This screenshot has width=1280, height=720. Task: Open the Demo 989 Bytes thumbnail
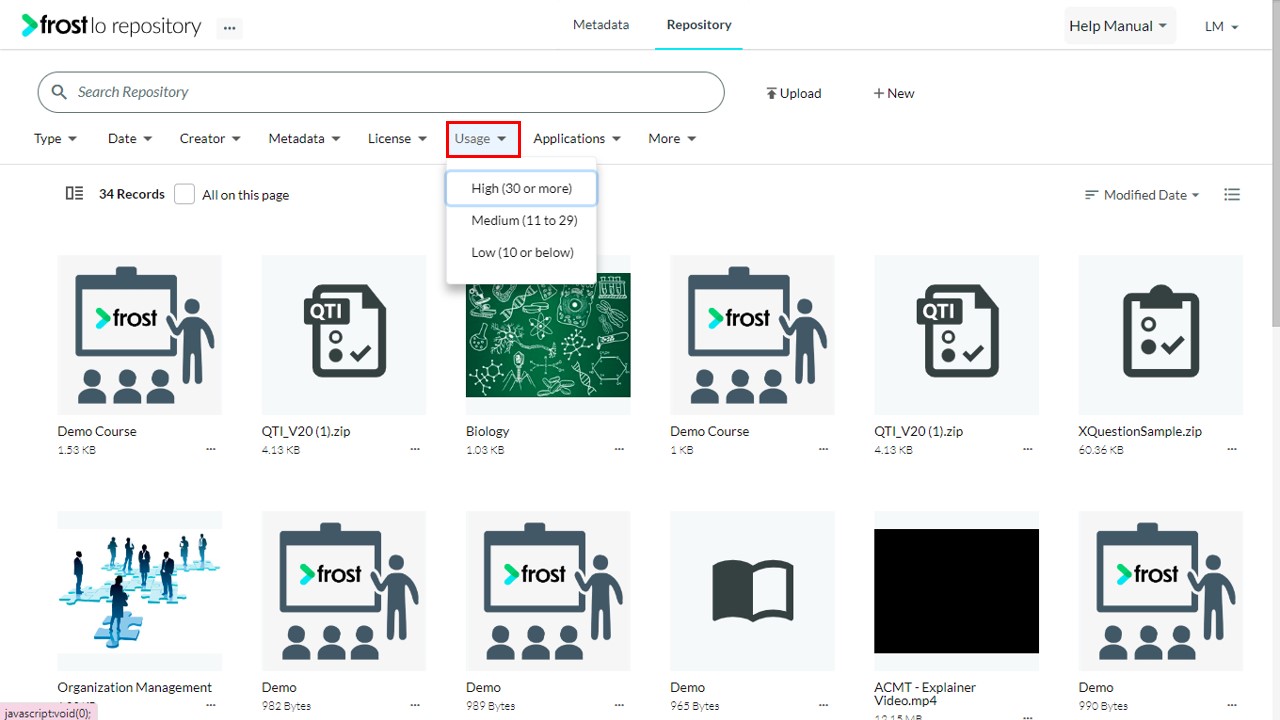[548, 591]
